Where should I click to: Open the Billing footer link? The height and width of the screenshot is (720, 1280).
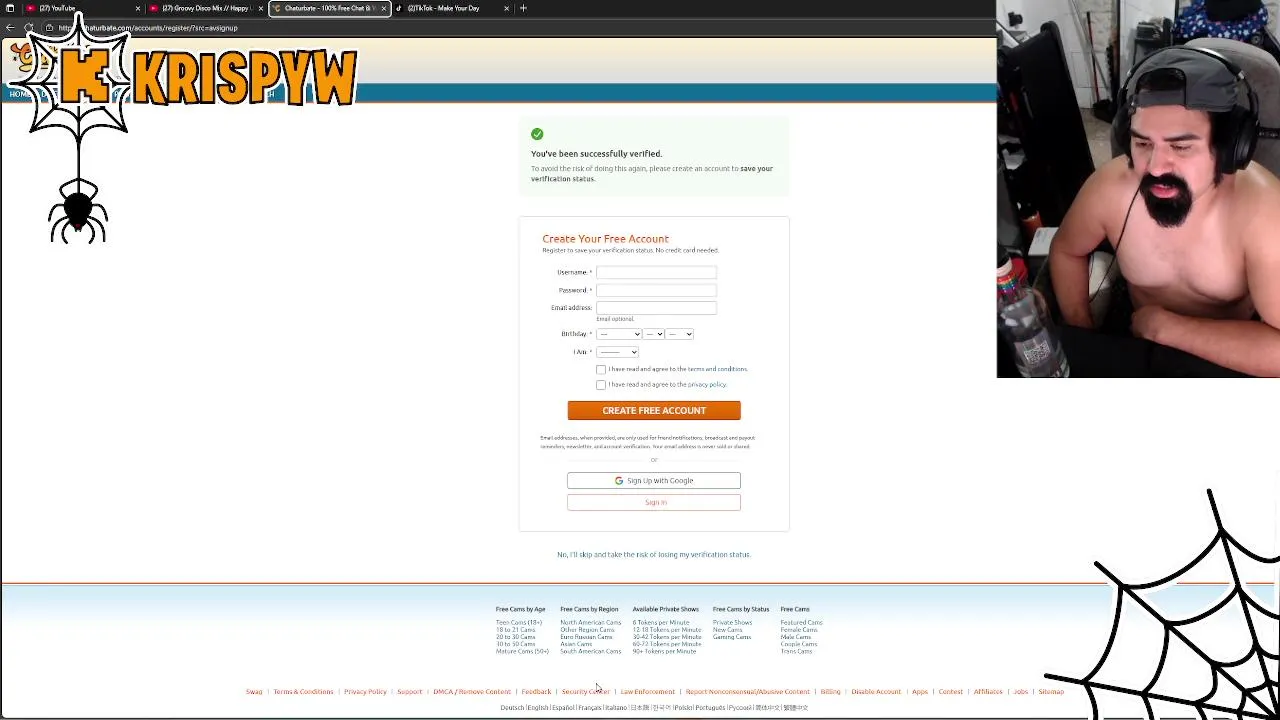[830, 692]
